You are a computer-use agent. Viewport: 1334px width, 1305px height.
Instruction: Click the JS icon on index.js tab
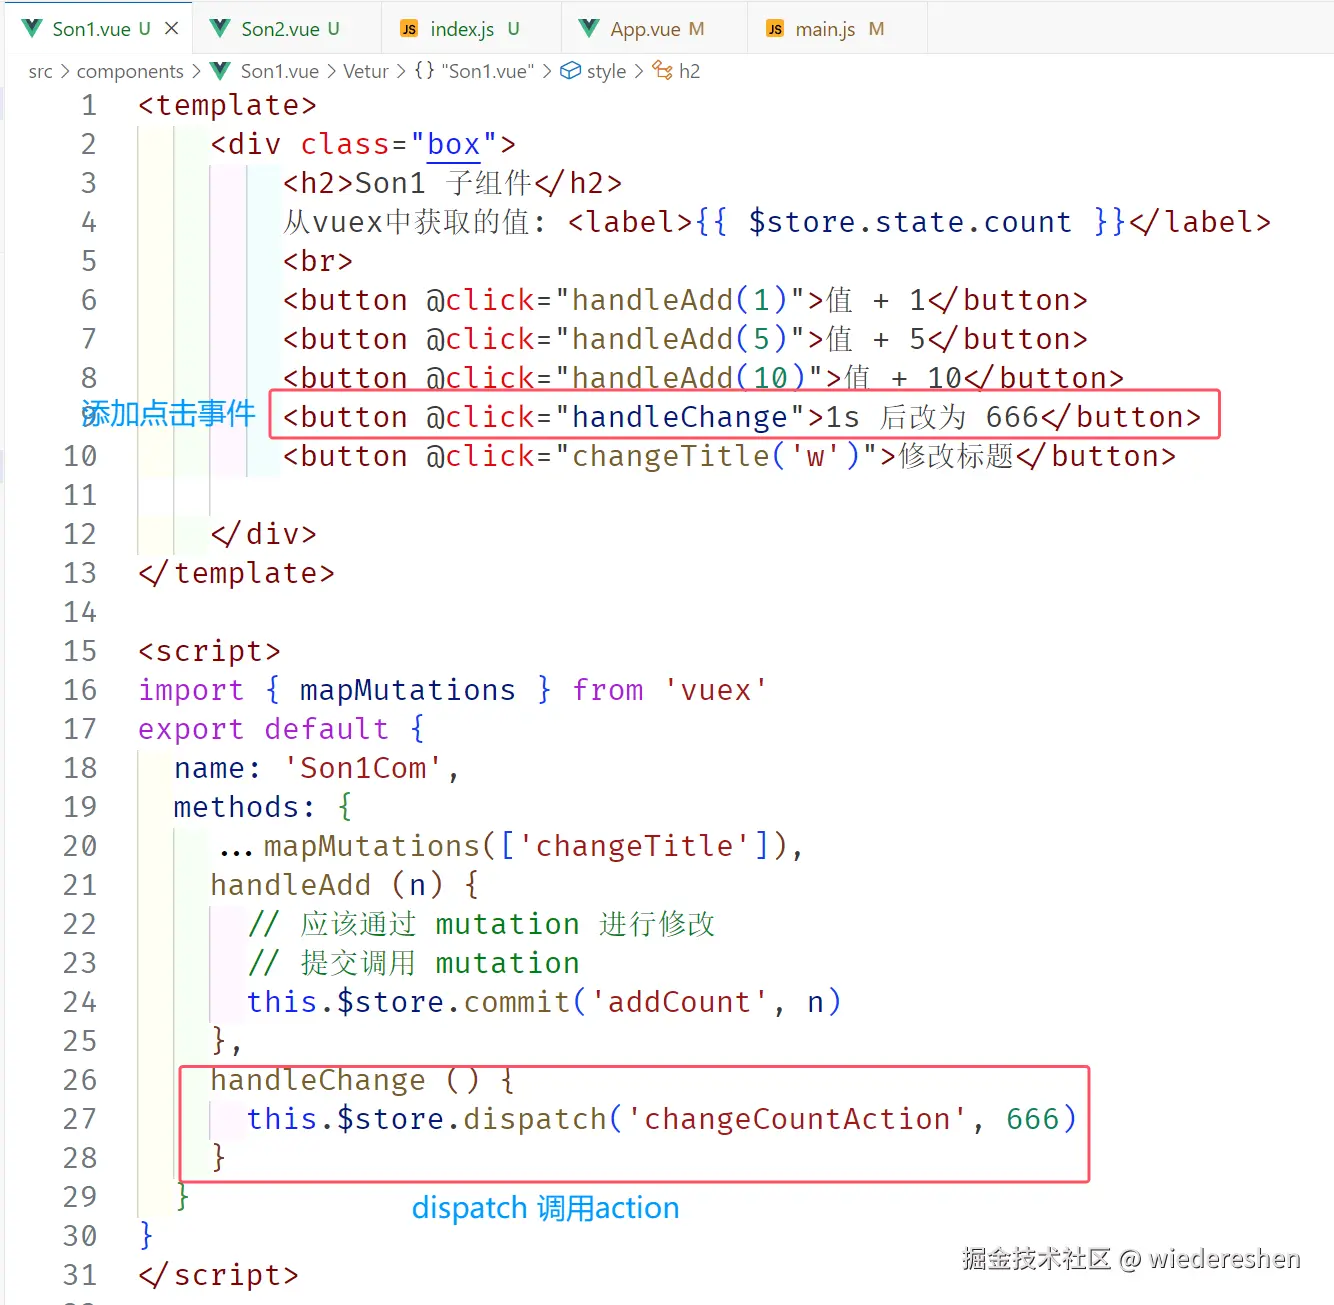[x=409, y=29]
